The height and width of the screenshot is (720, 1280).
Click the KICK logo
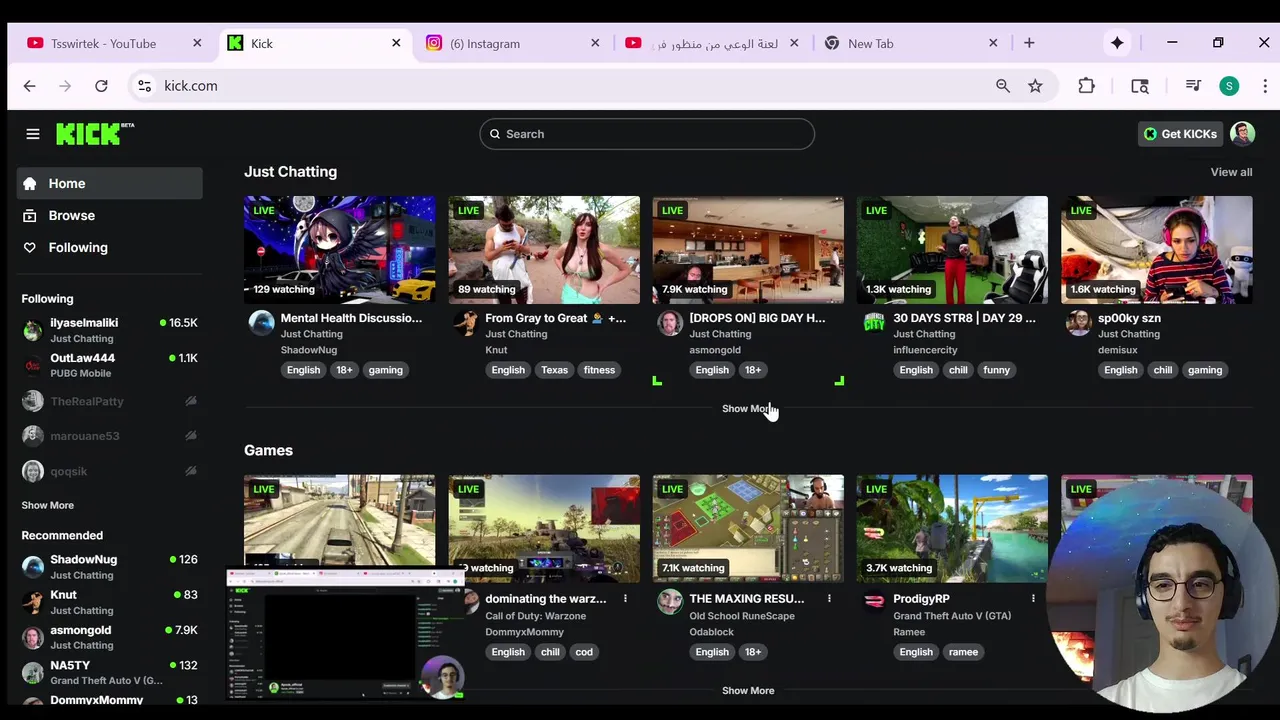[x=95, y=133]
